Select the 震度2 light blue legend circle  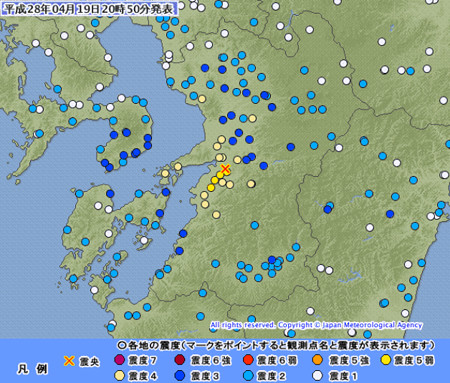coord(248,376)
